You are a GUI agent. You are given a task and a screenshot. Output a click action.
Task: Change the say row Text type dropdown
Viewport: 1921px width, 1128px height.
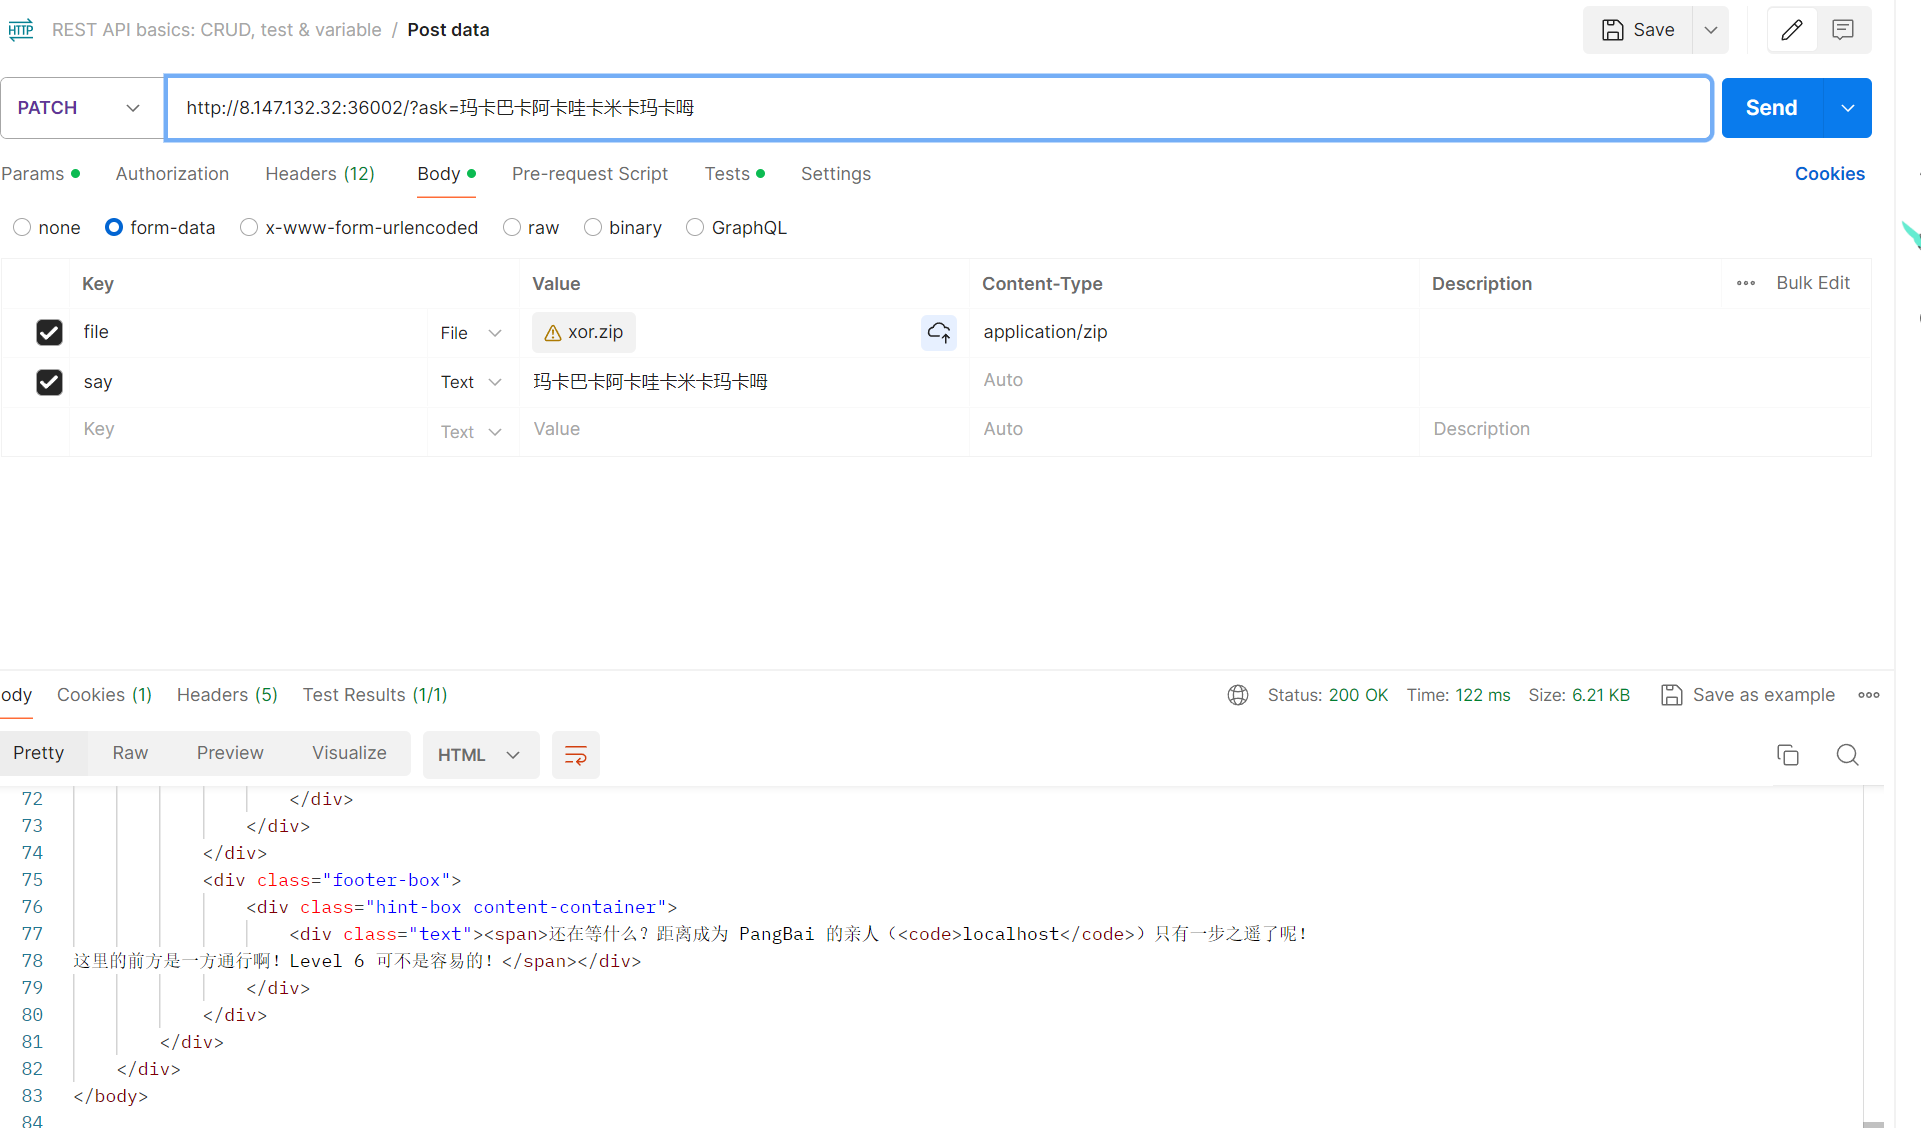[471, 382]
